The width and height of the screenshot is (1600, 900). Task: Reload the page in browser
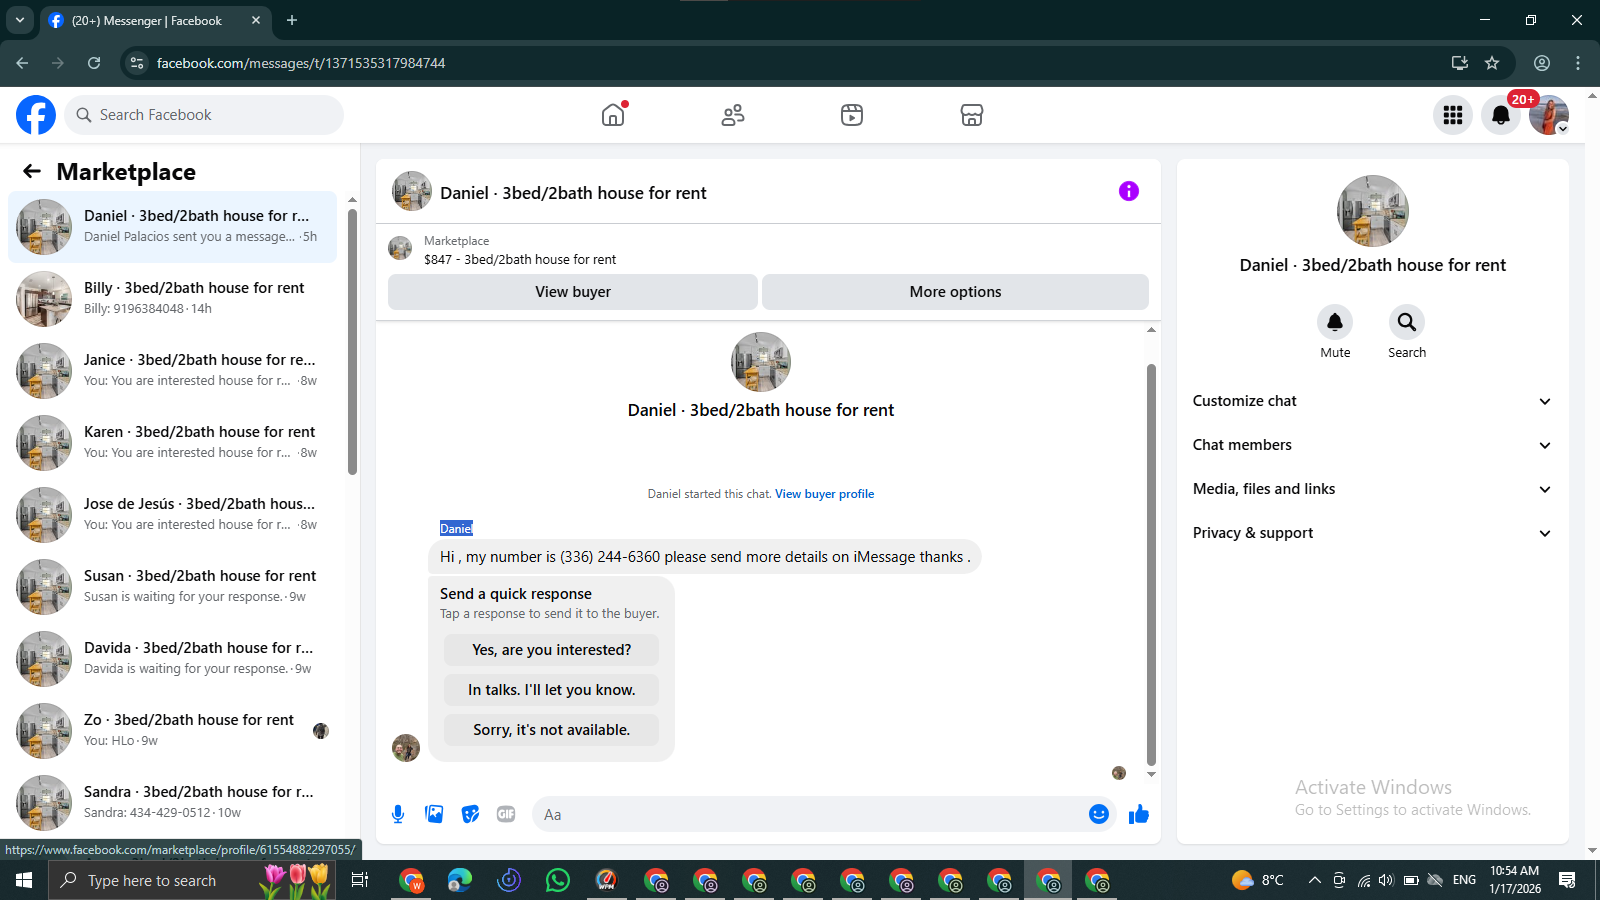pos(94,63)
